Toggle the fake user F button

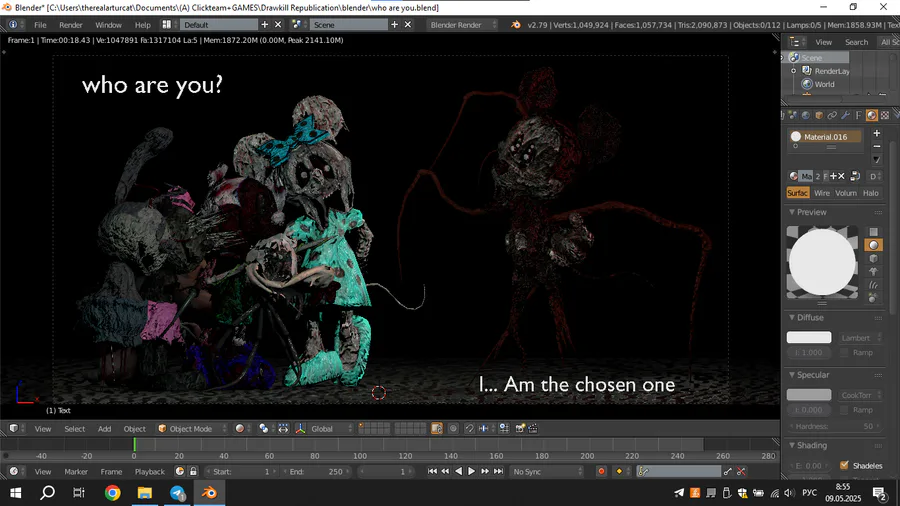[x=825, y=176]
